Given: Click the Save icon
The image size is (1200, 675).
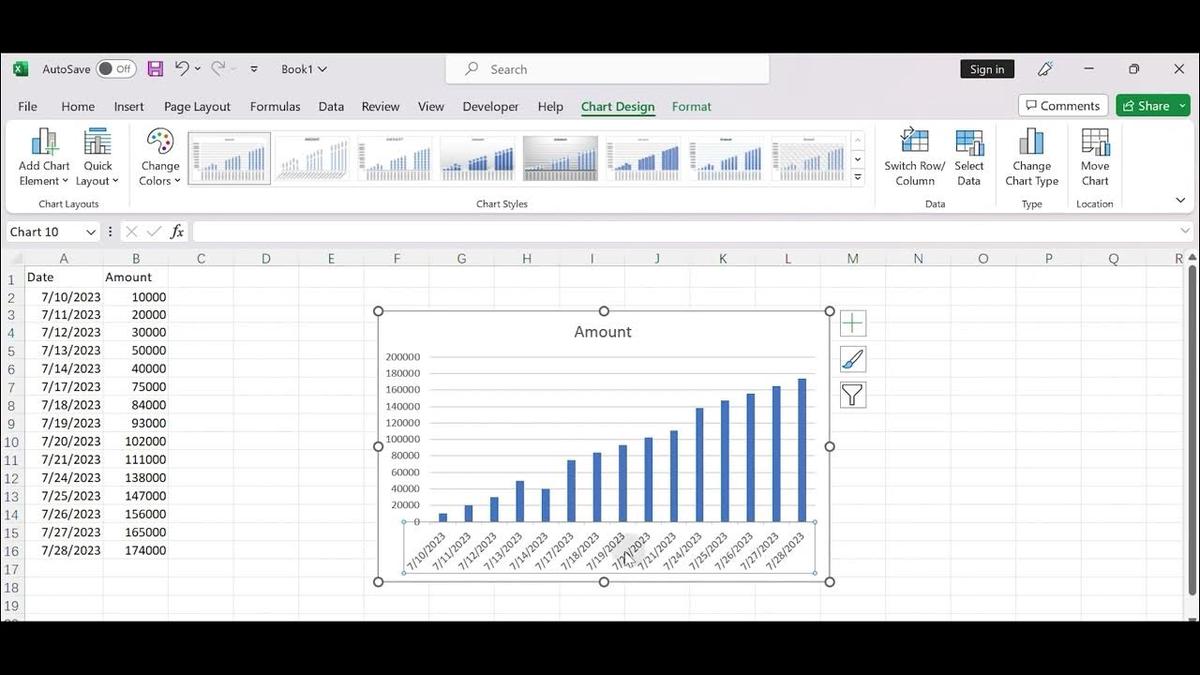Looking at the screenshot, I should click(x=155, y=68).
